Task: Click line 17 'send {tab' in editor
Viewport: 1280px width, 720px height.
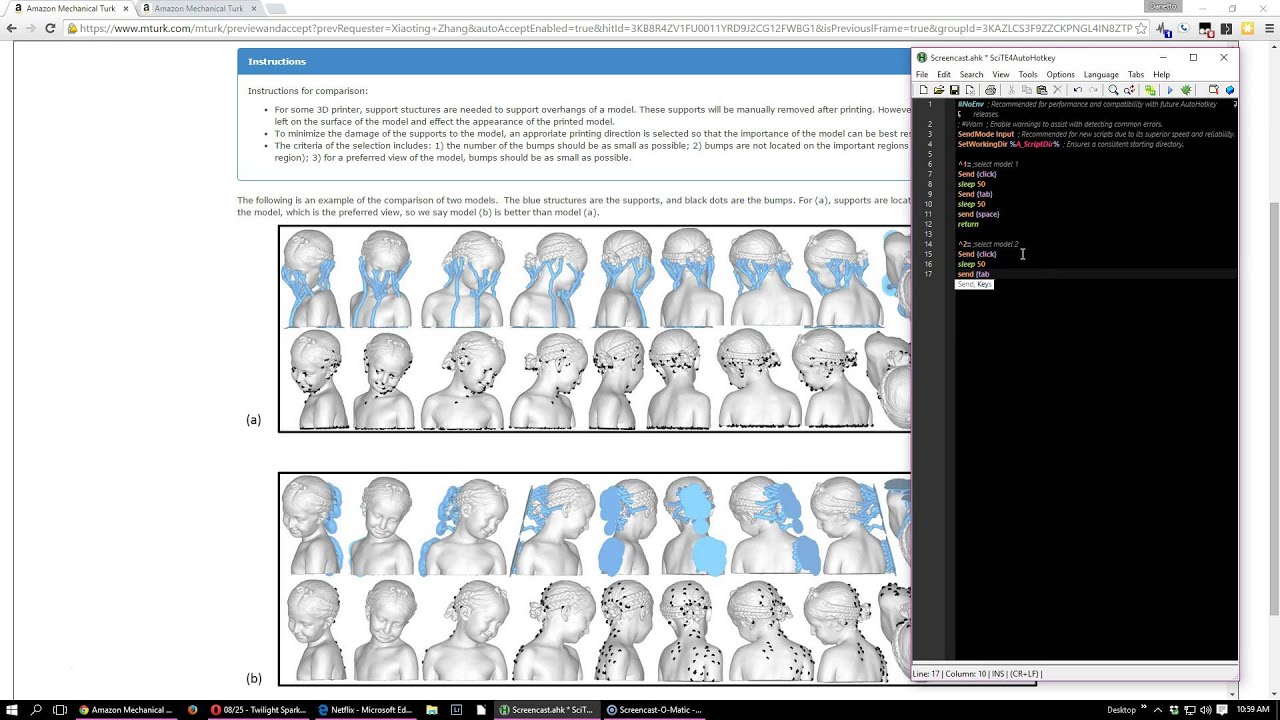Action: pos(974,274)
